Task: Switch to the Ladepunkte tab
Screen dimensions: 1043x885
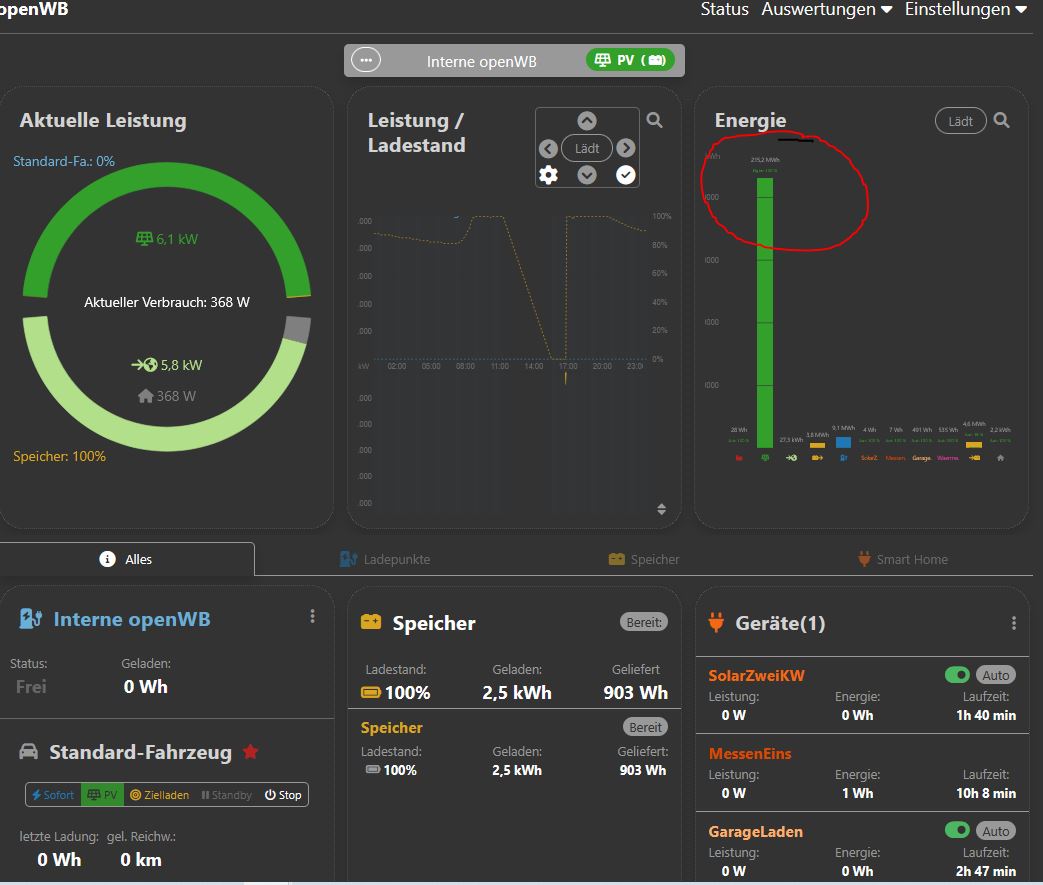Action: [x=385, y=559]
